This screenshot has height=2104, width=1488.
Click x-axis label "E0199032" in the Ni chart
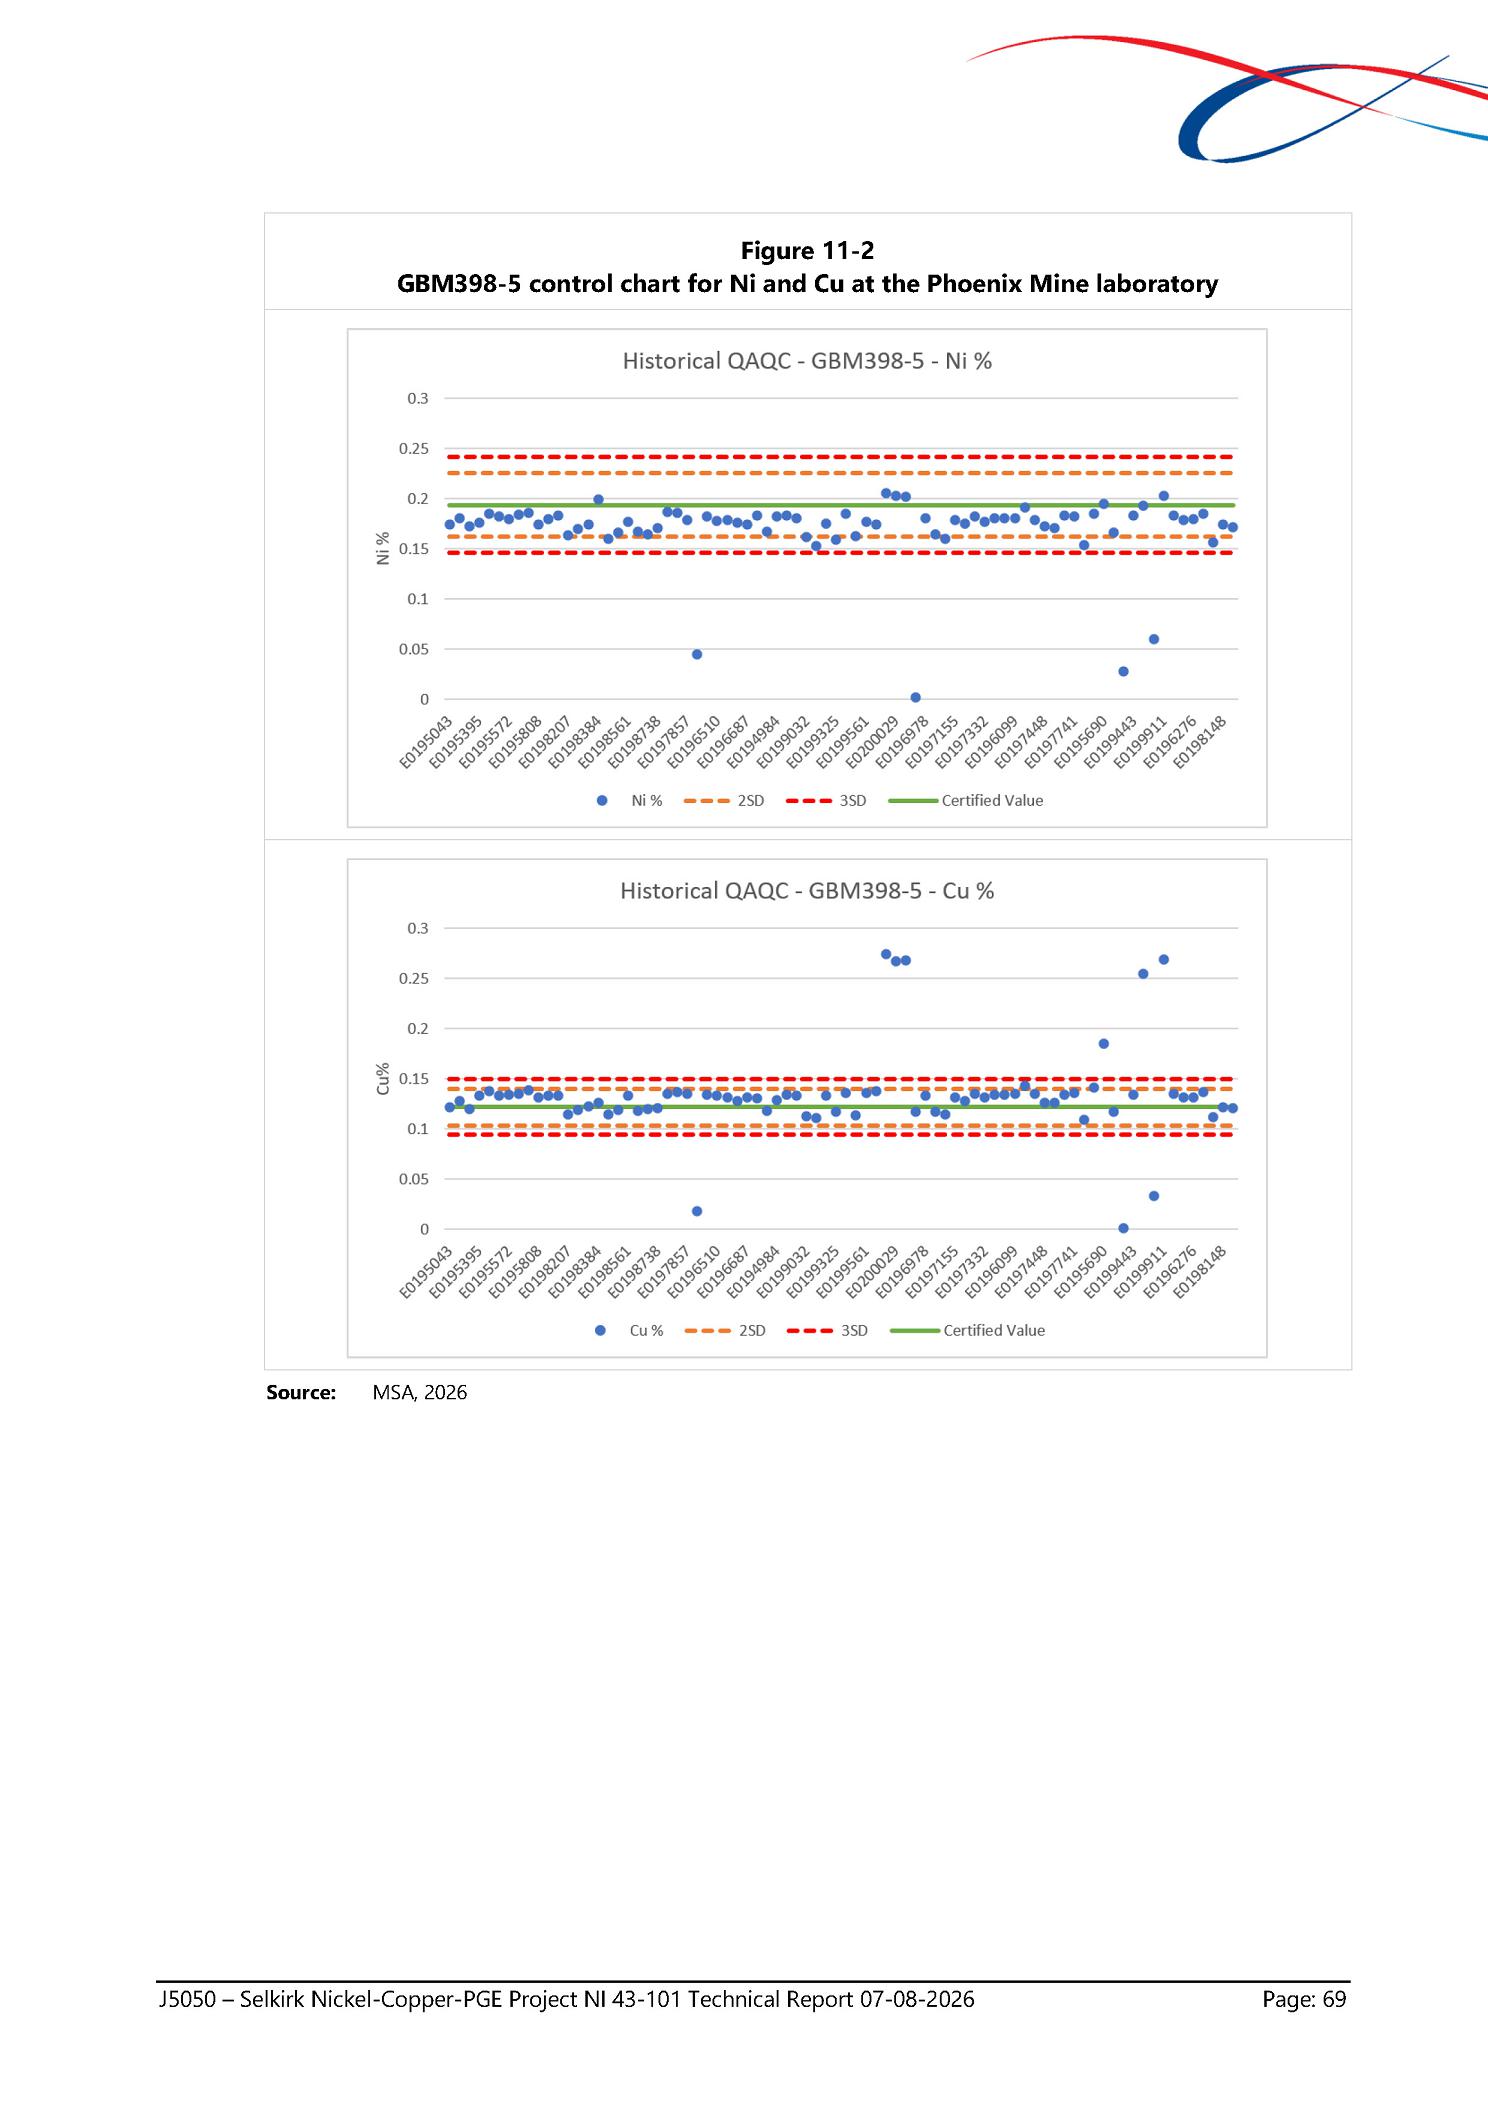[x=783, y=741]
